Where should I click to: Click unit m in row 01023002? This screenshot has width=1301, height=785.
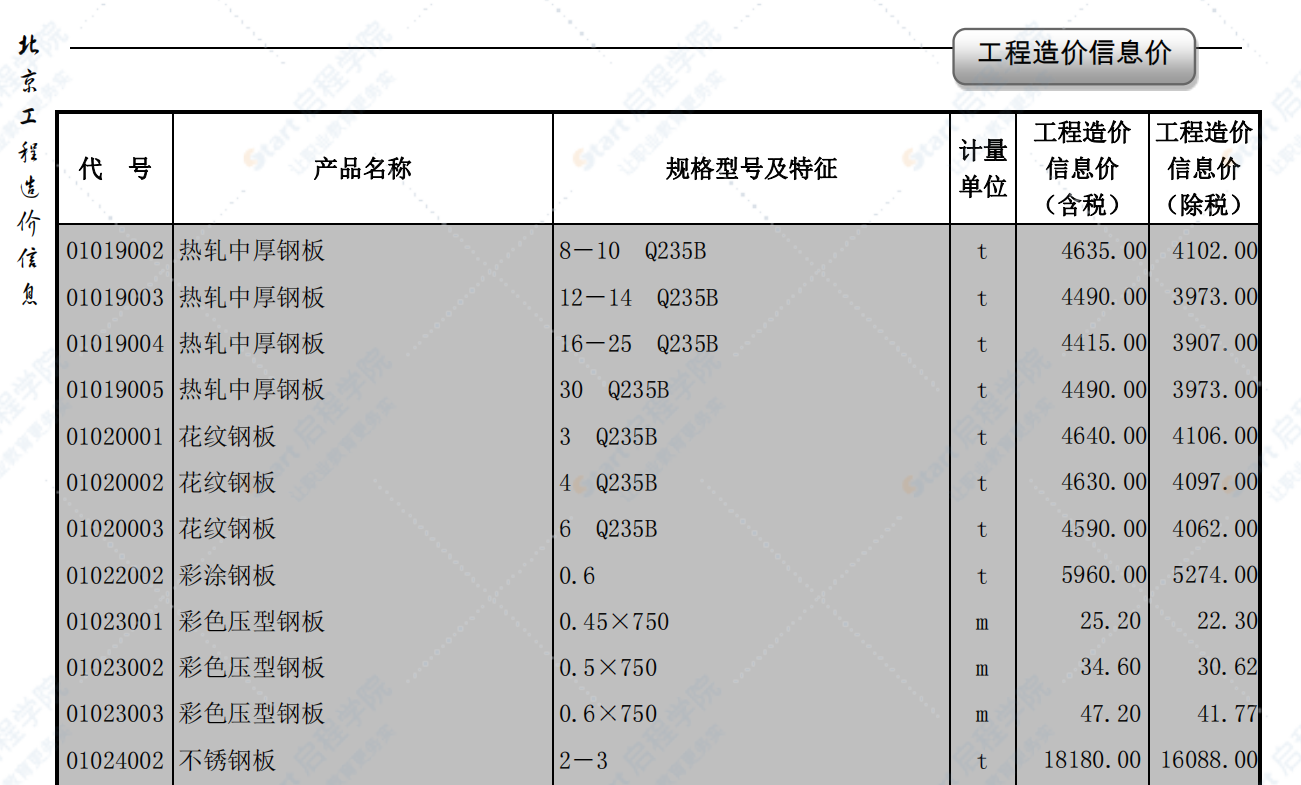pyautogui.click(x=982, y=669)
